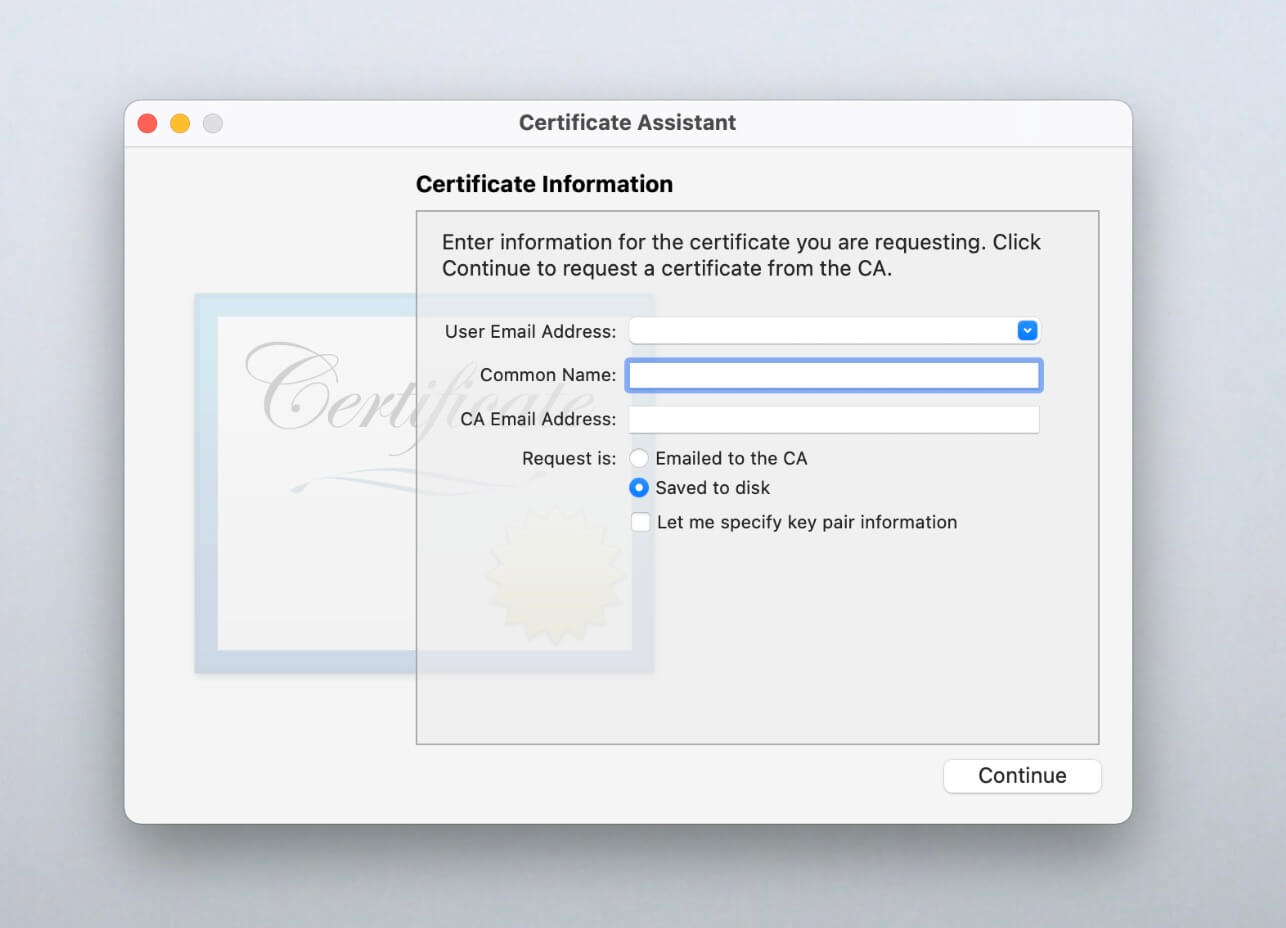Select the Emailed to the CA option
1286x928 pixels.
coord(639,459)
